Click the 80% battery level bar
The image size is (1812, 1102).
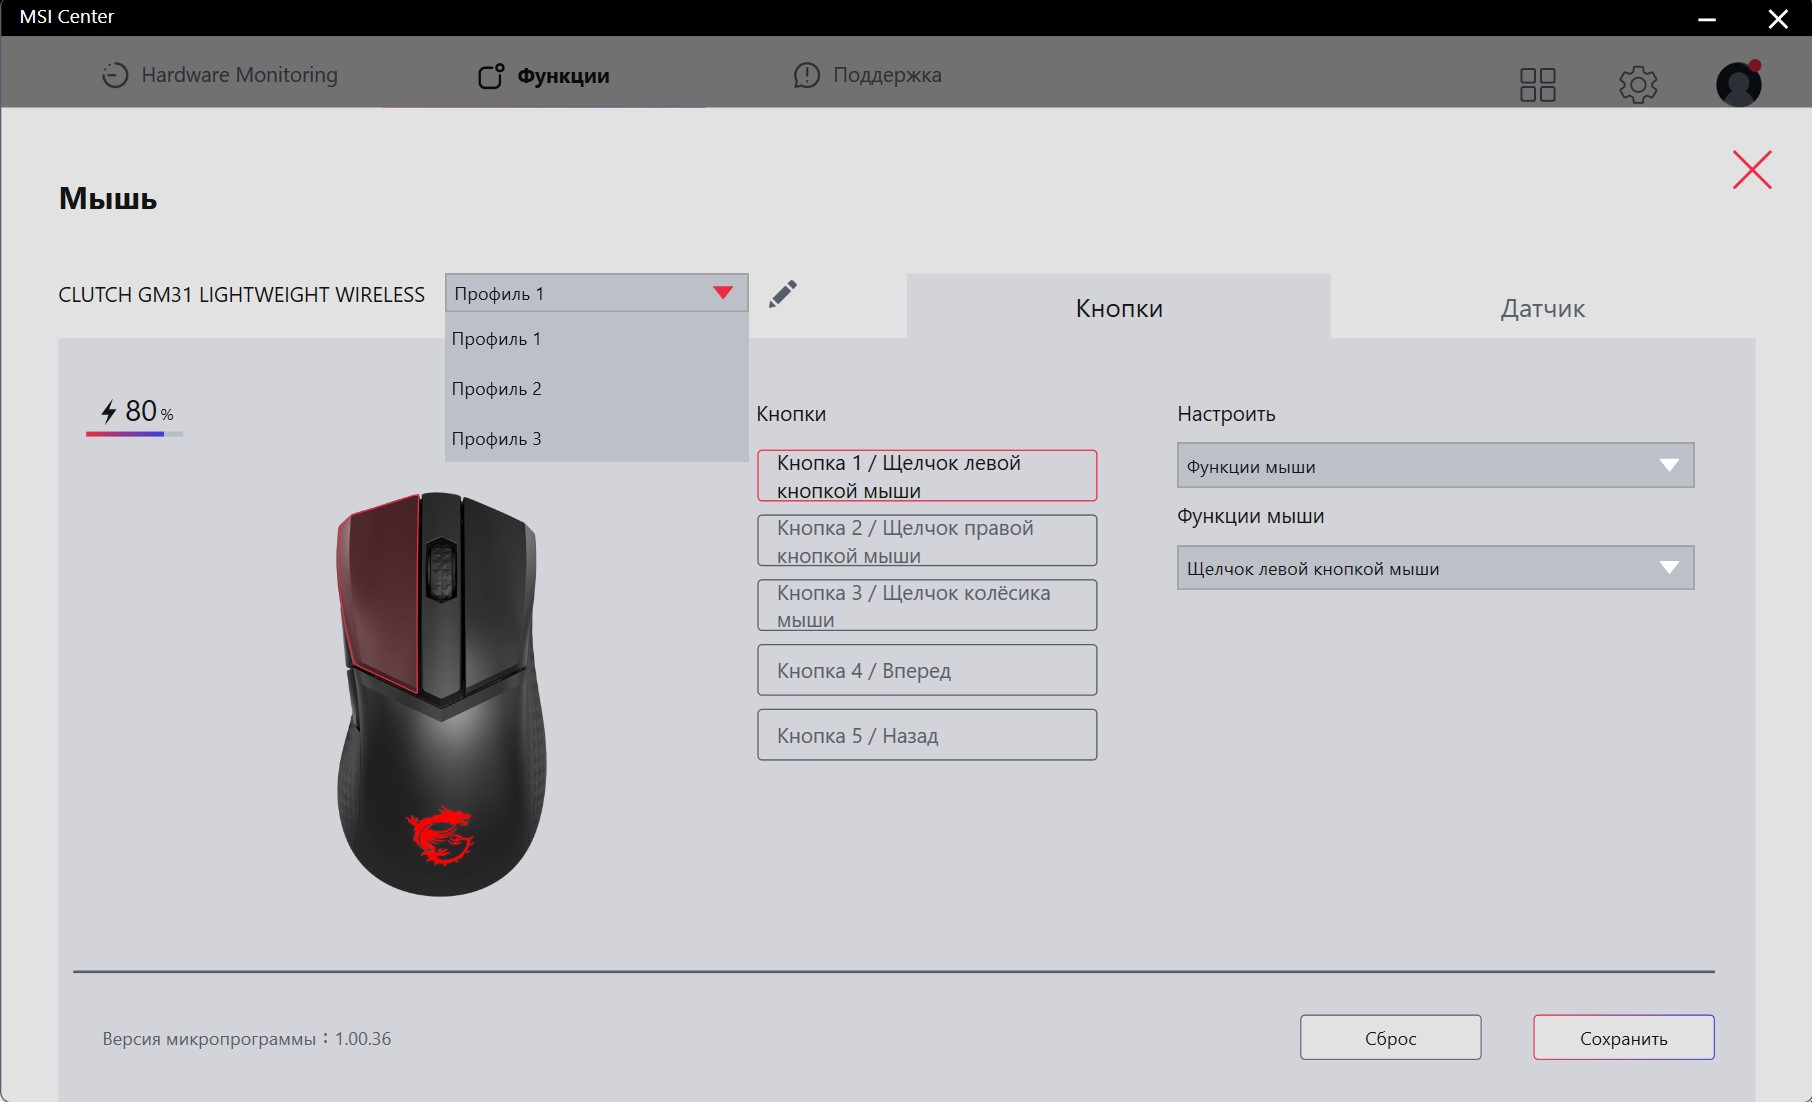134,434
